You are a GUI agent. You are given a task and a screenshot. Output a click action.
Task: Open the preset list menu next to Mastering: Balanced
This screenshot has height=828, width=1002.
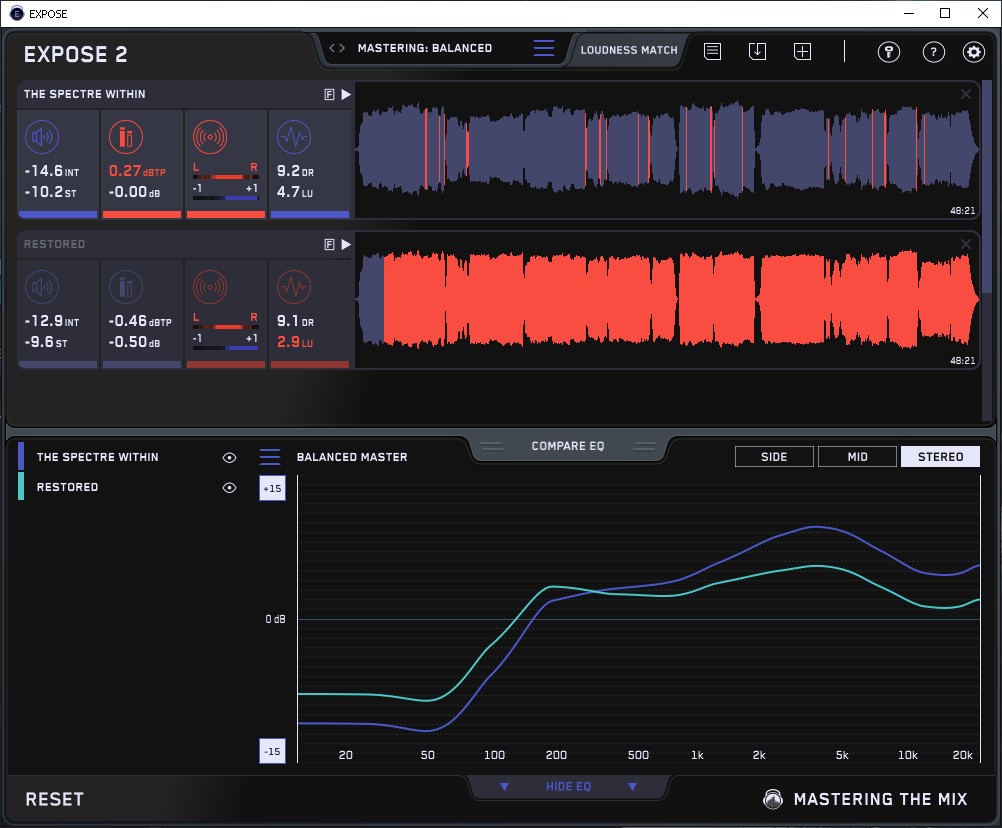click(x=544, y=48)
